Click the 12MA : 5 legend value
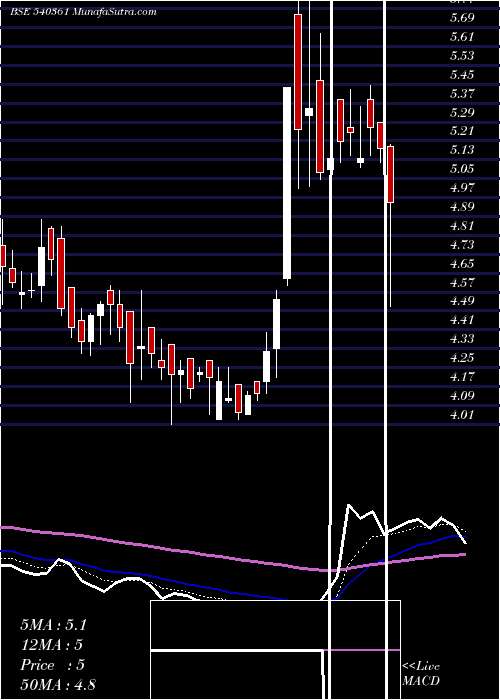Screen dimensions: 500x700 [x=51, y=645]
